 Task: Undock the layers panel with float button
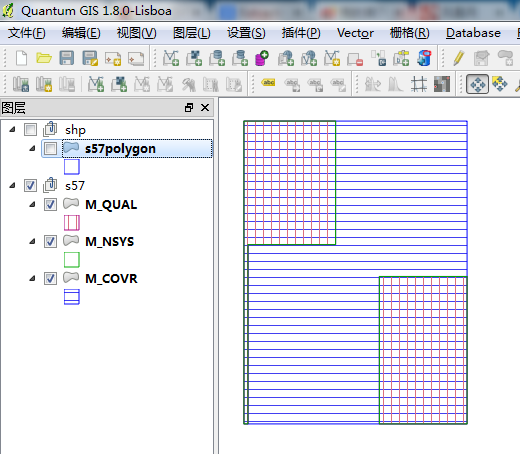click(x=189, y=107)
